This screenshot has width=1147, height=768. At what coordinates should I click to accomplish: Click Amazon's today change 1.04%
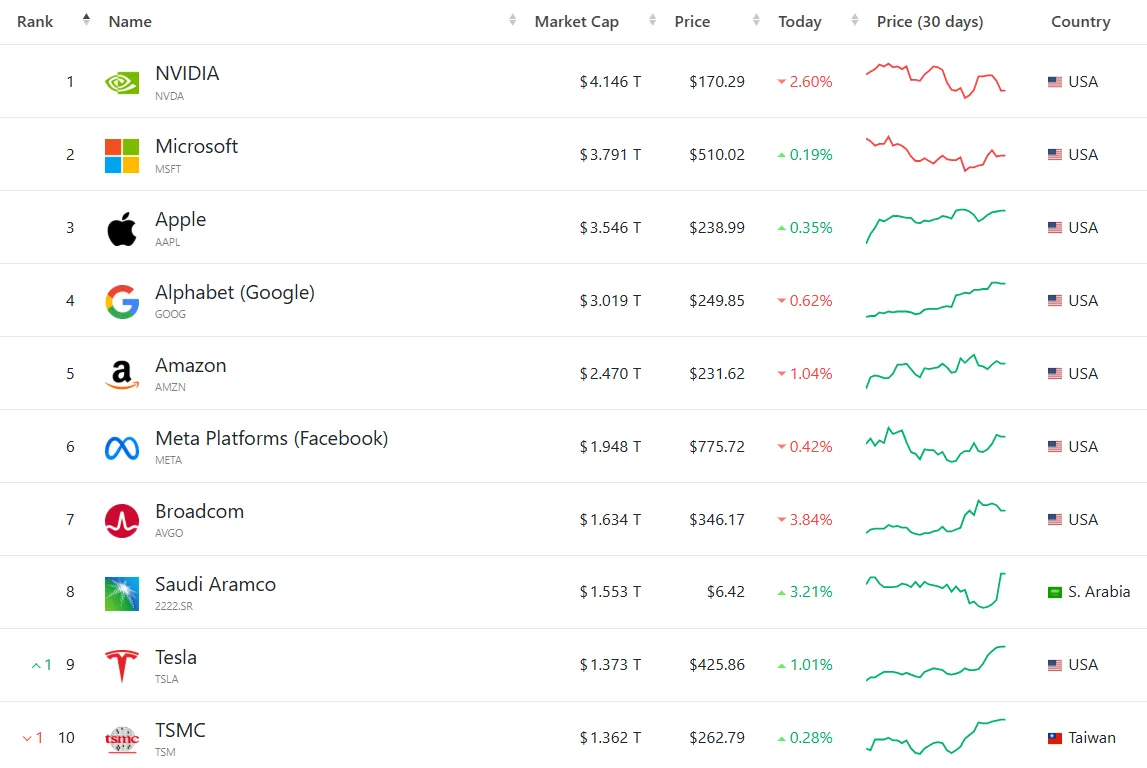(x=811, y=374)
